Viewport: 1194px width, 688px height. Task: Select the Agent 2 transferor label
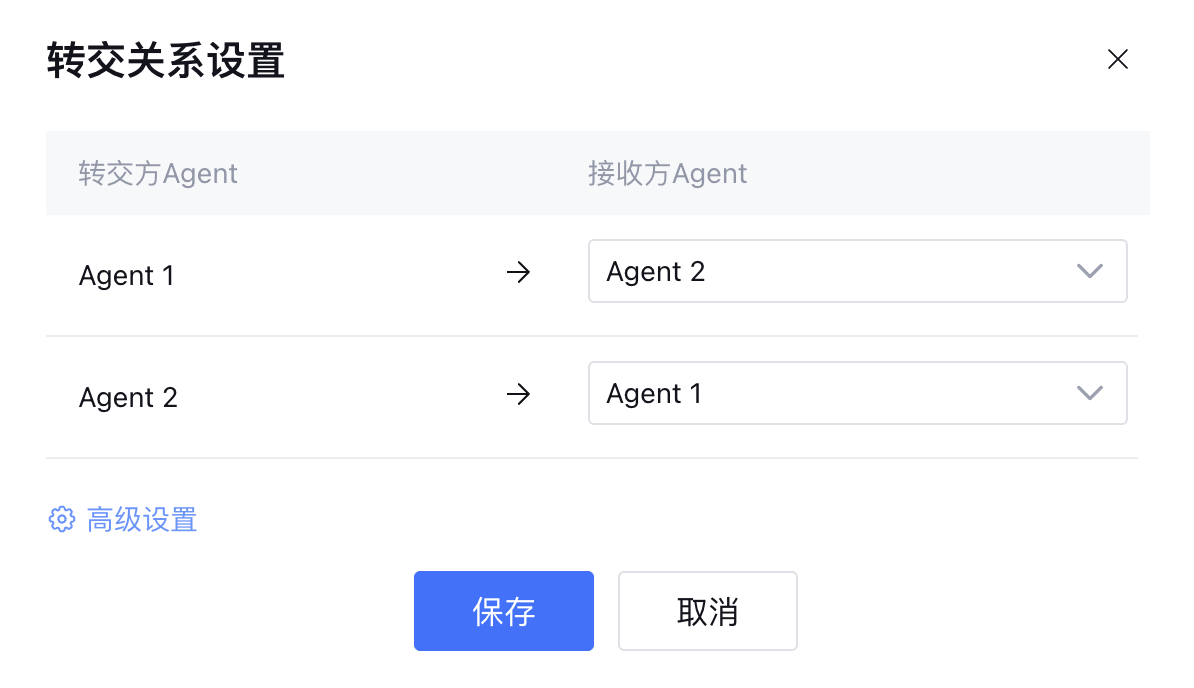click(x=128, y=398)
